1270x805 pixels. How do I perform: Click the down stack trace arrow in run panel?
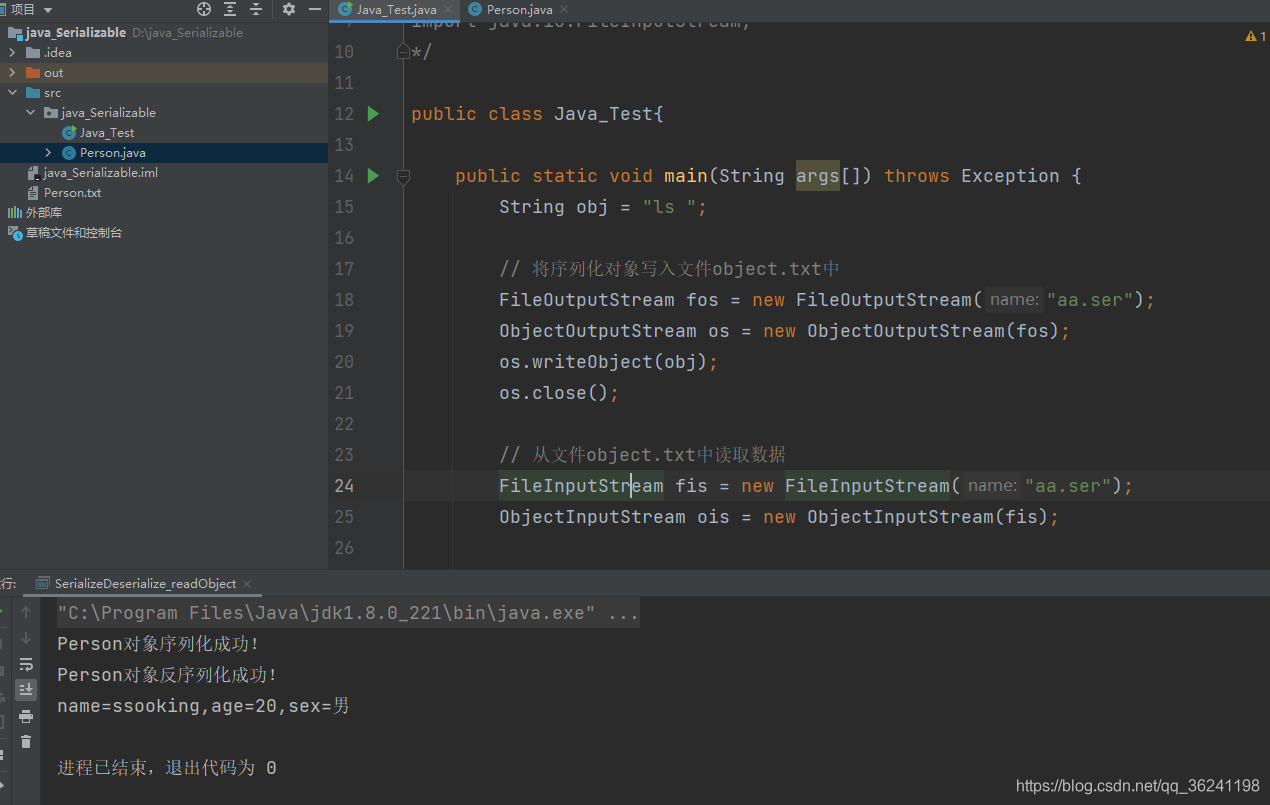[26, 638]
